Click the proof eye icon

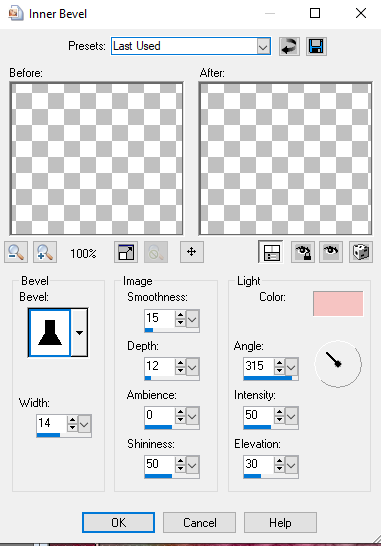click(x=331, y=252)
